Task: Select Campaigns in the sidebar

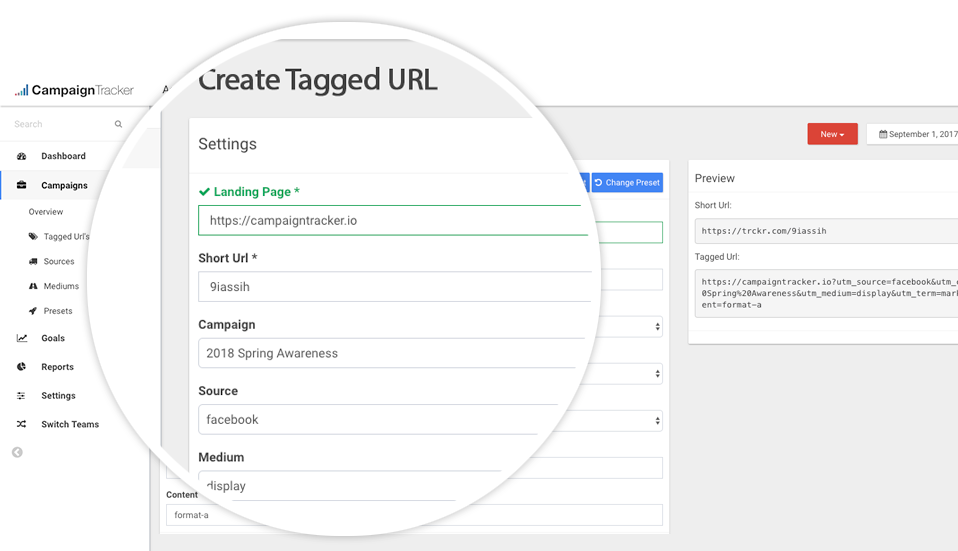Action: click(64, 185)
